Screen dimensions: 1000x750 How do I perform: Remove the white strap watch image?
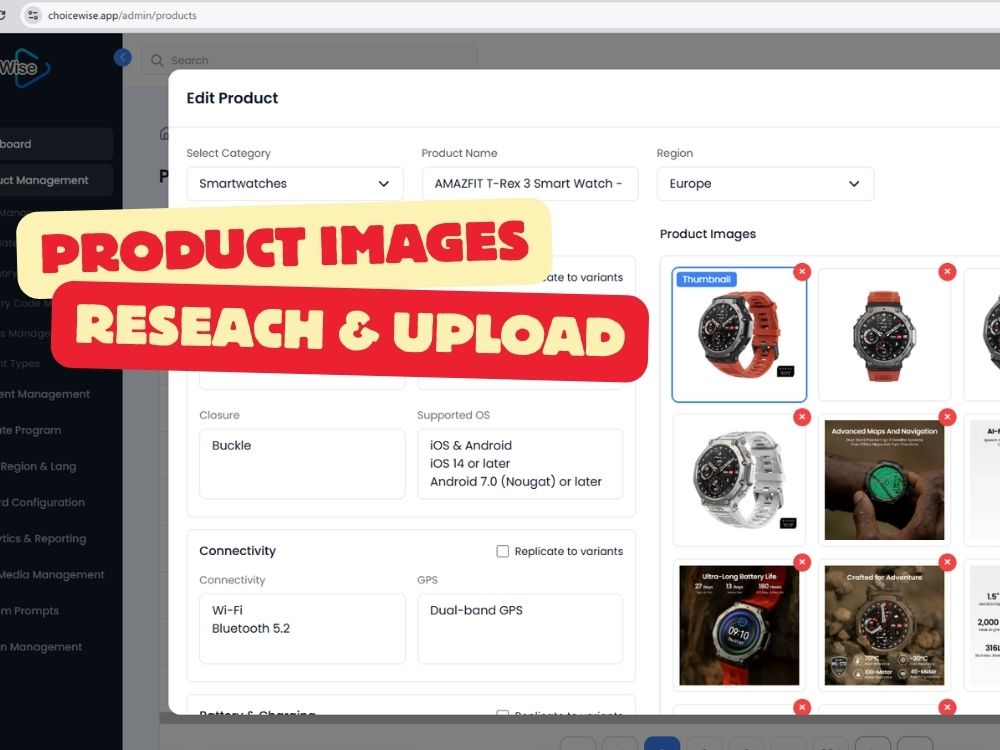pos(802,417)
